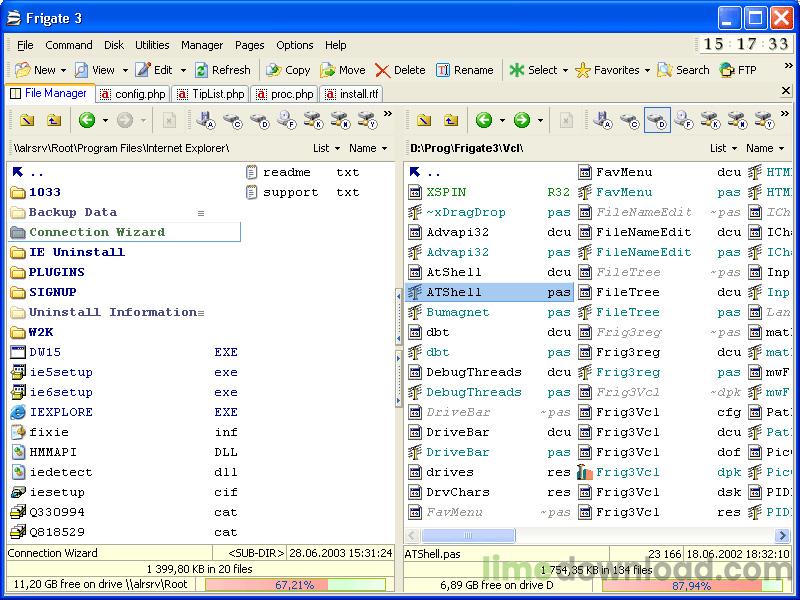Expand the right panel Name sort dropdown

766,148
